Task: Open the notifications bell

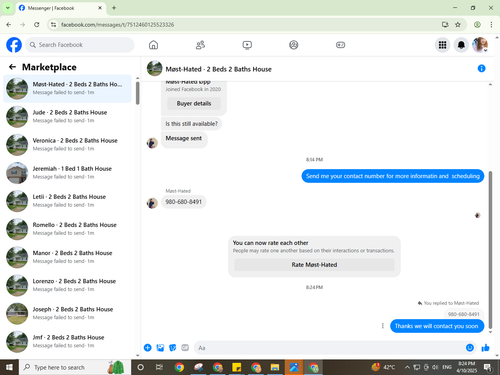Action: coord(461,45)
